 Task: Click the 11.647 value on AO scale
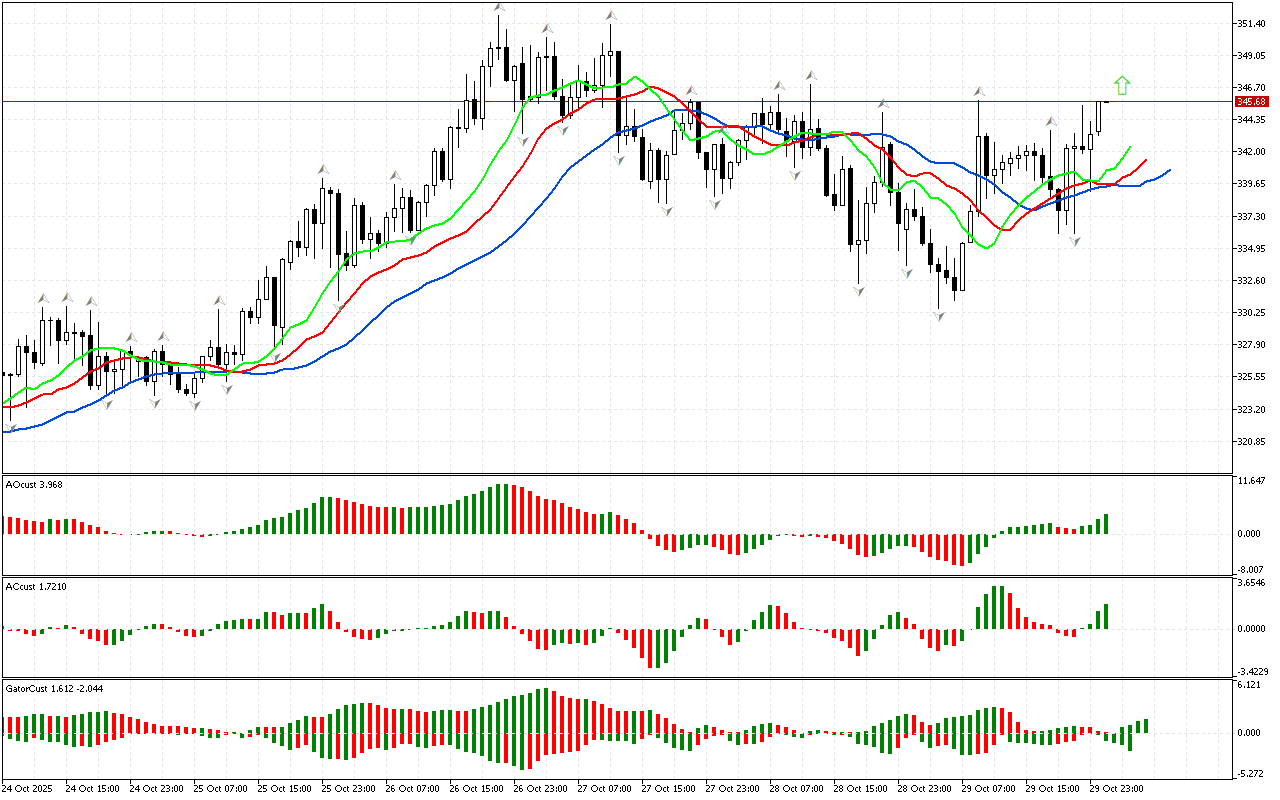pyautogui.click(x=1251, y=482)
